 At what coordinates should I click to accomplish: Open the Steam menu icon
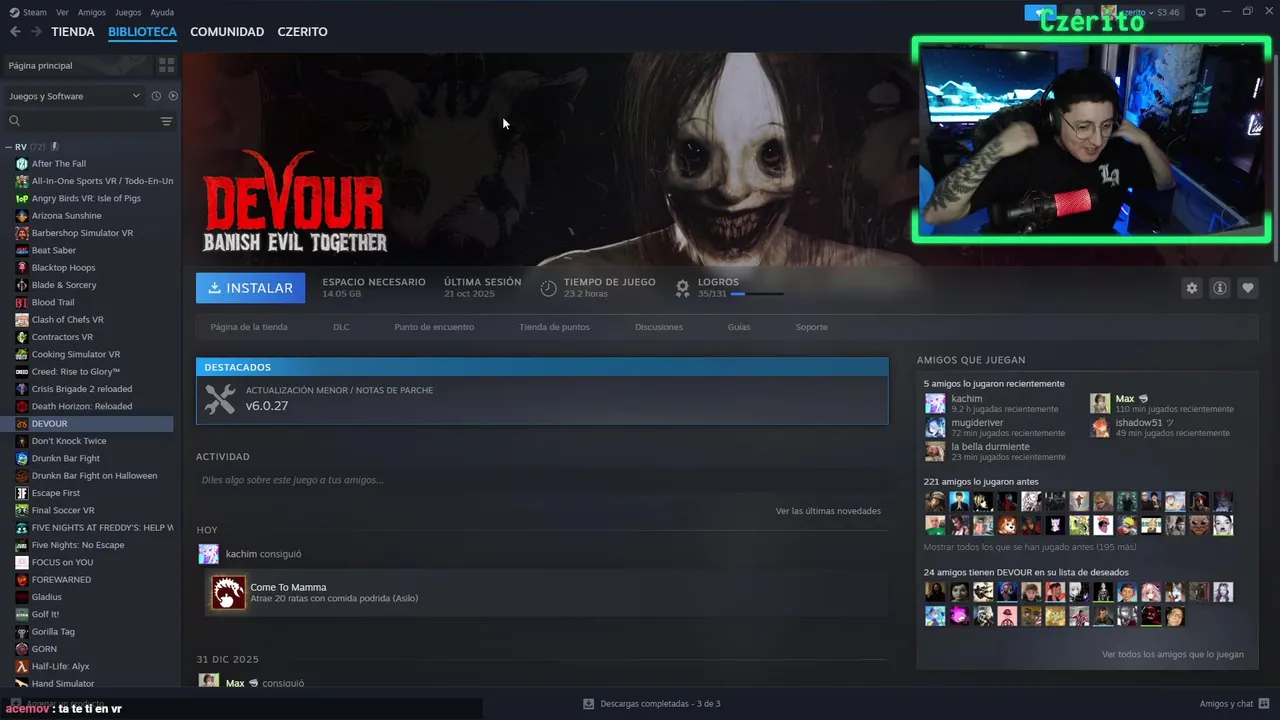coord(14,12)
